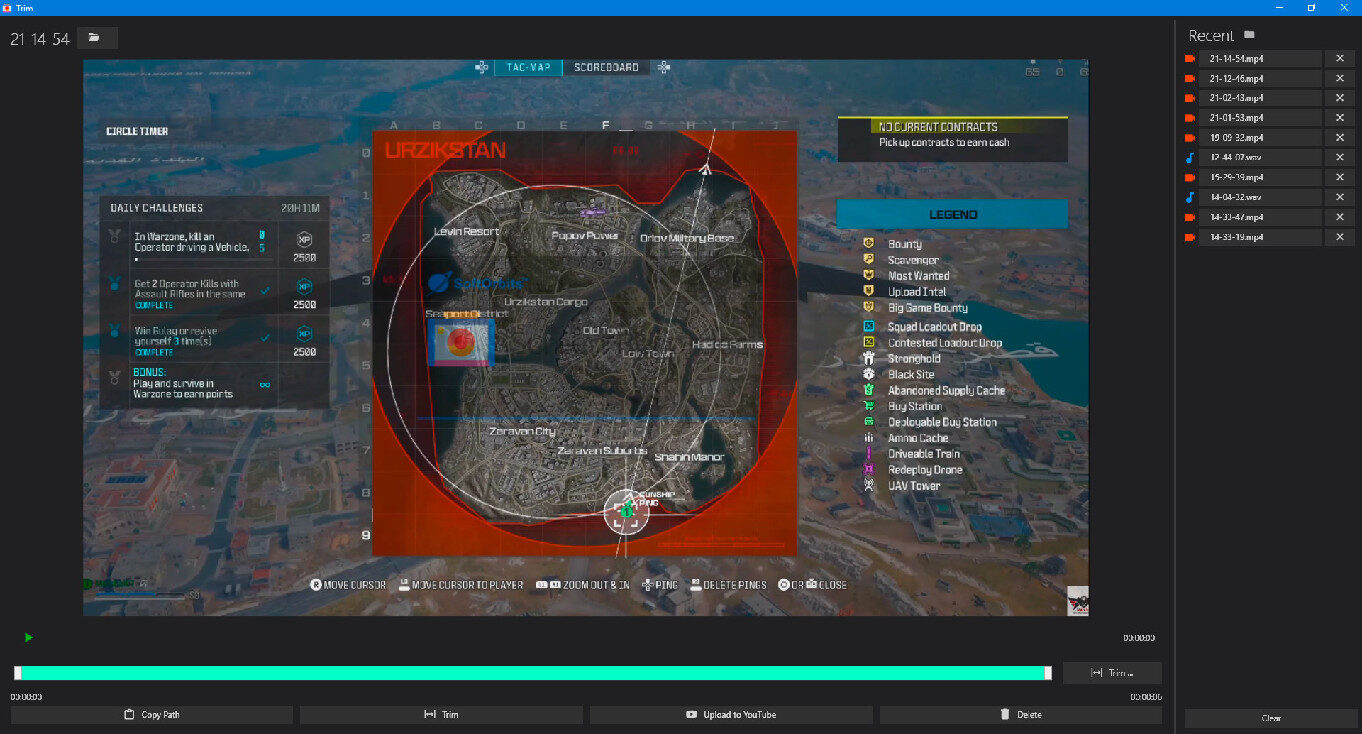
Task: Open recent file 14-33-47.mp4
Action: click(1260, 217)
